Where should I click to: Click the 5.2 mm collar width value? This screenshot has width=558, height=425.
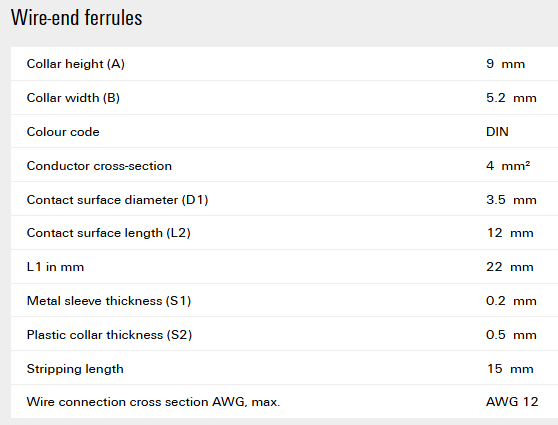coord(511,98)
